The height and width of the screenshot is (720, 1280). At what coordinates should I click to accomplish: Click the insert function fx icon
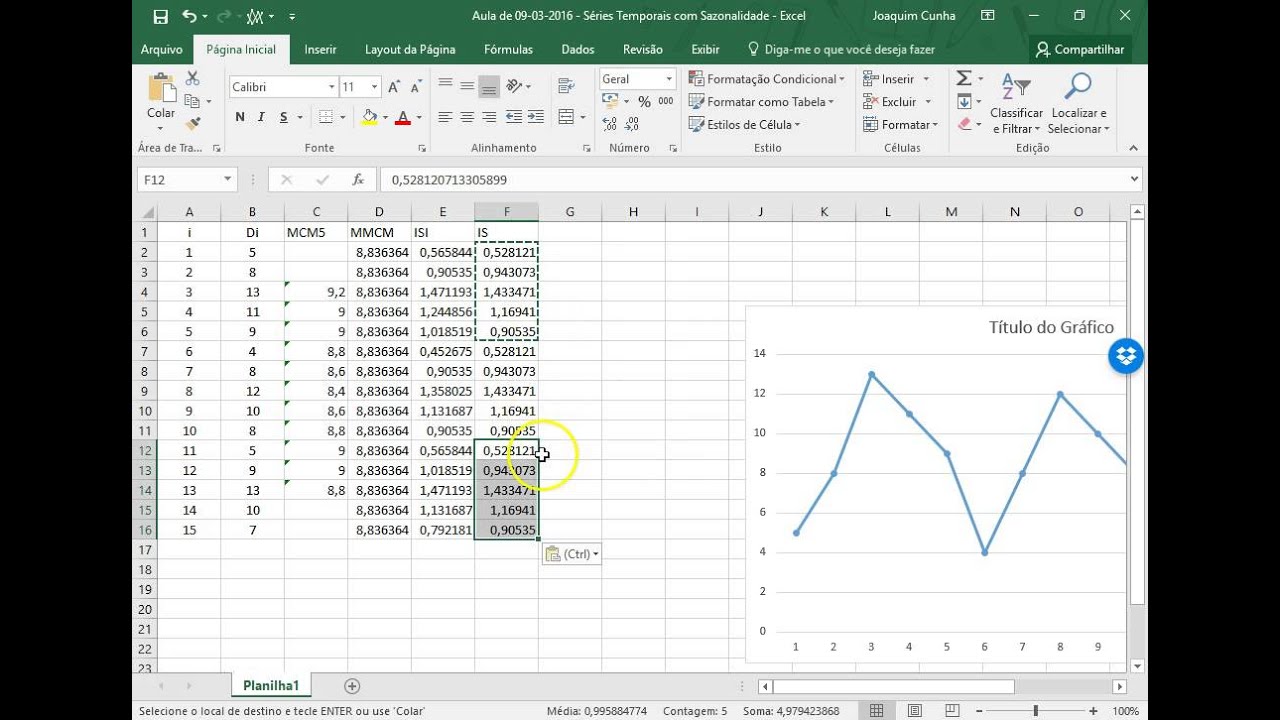click(x=358, y=180)
